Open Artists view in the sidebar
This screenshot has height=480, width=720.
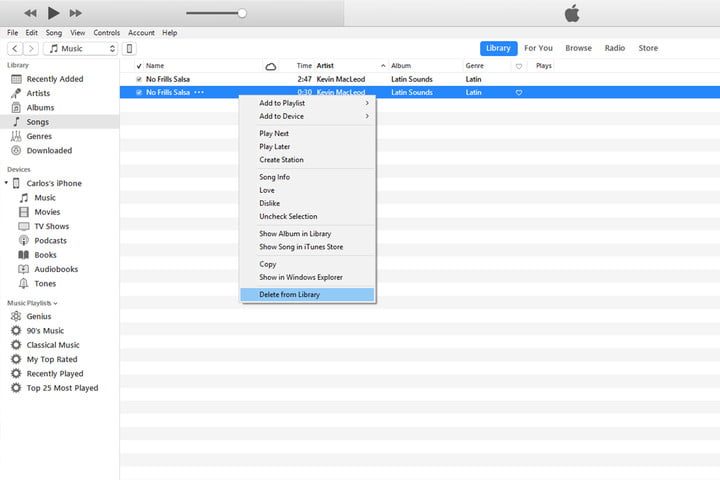point(38,93)
